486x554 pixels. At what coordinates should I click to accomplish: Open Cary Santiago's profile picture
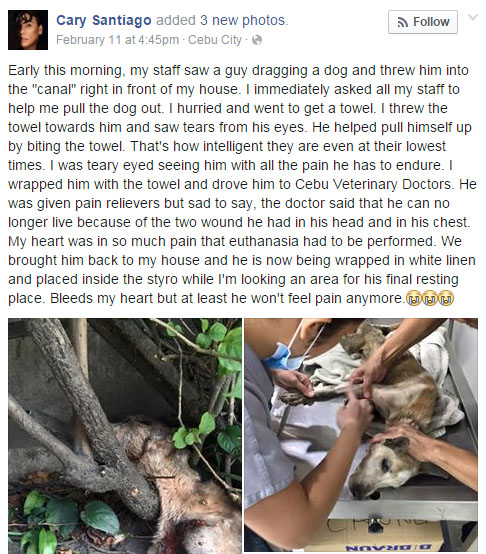28,30
